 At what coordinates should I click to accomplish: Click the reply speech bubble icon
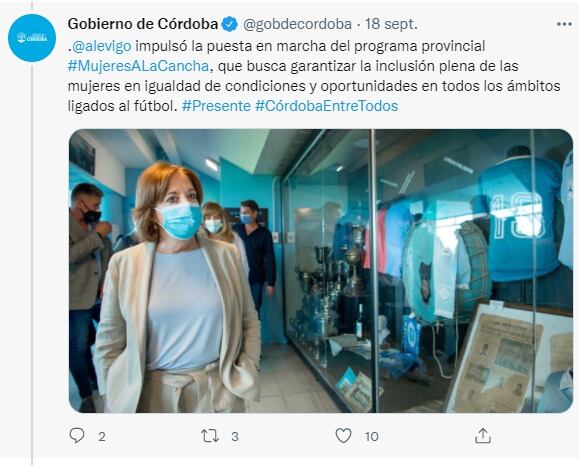77,436
